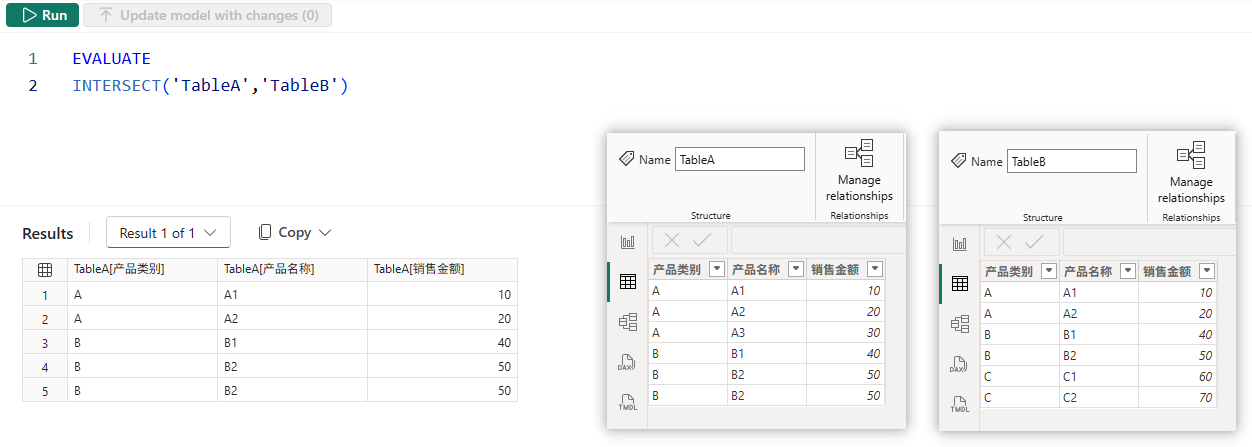The height and width of the screenshot is (447, 1252).
Task: Expand the Result 1 of 1 dropdown
Action: click(x=168, y=233)
